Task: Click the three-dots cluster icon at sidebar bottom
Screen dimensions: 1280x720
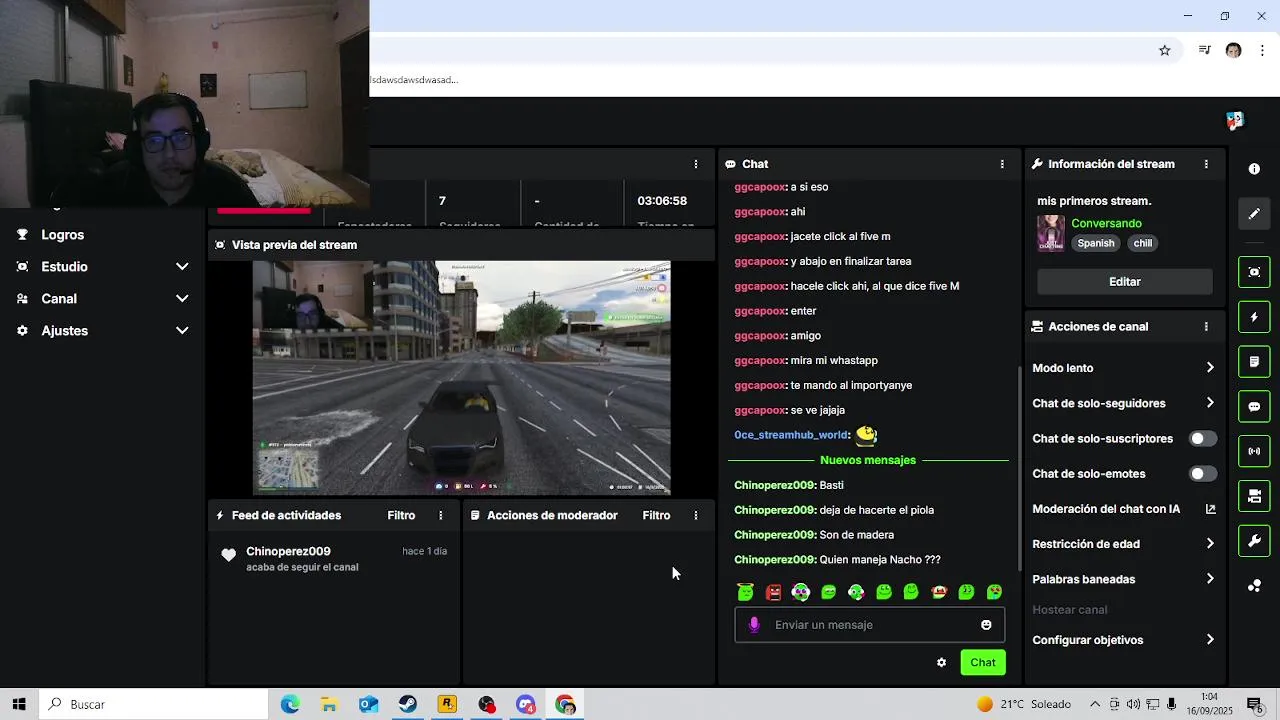Action: (1254, 586)
